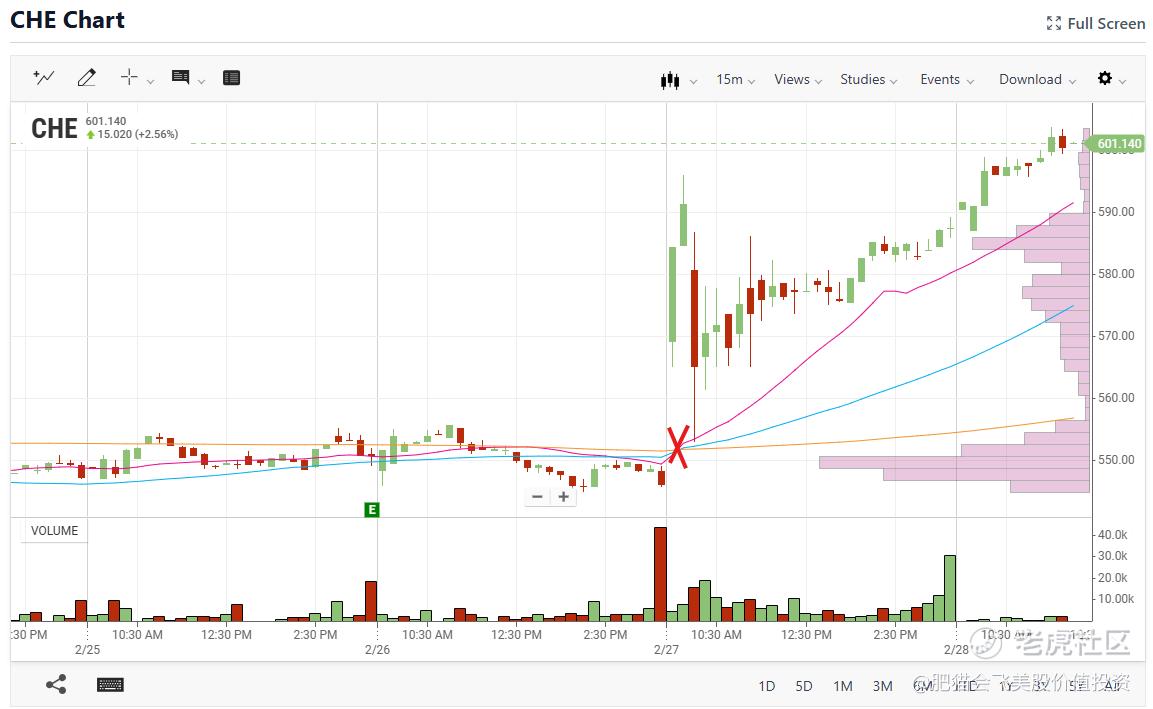Expand the settings gear dropdown arrow
1153x709 pixels.
[x=1122, y=82]
